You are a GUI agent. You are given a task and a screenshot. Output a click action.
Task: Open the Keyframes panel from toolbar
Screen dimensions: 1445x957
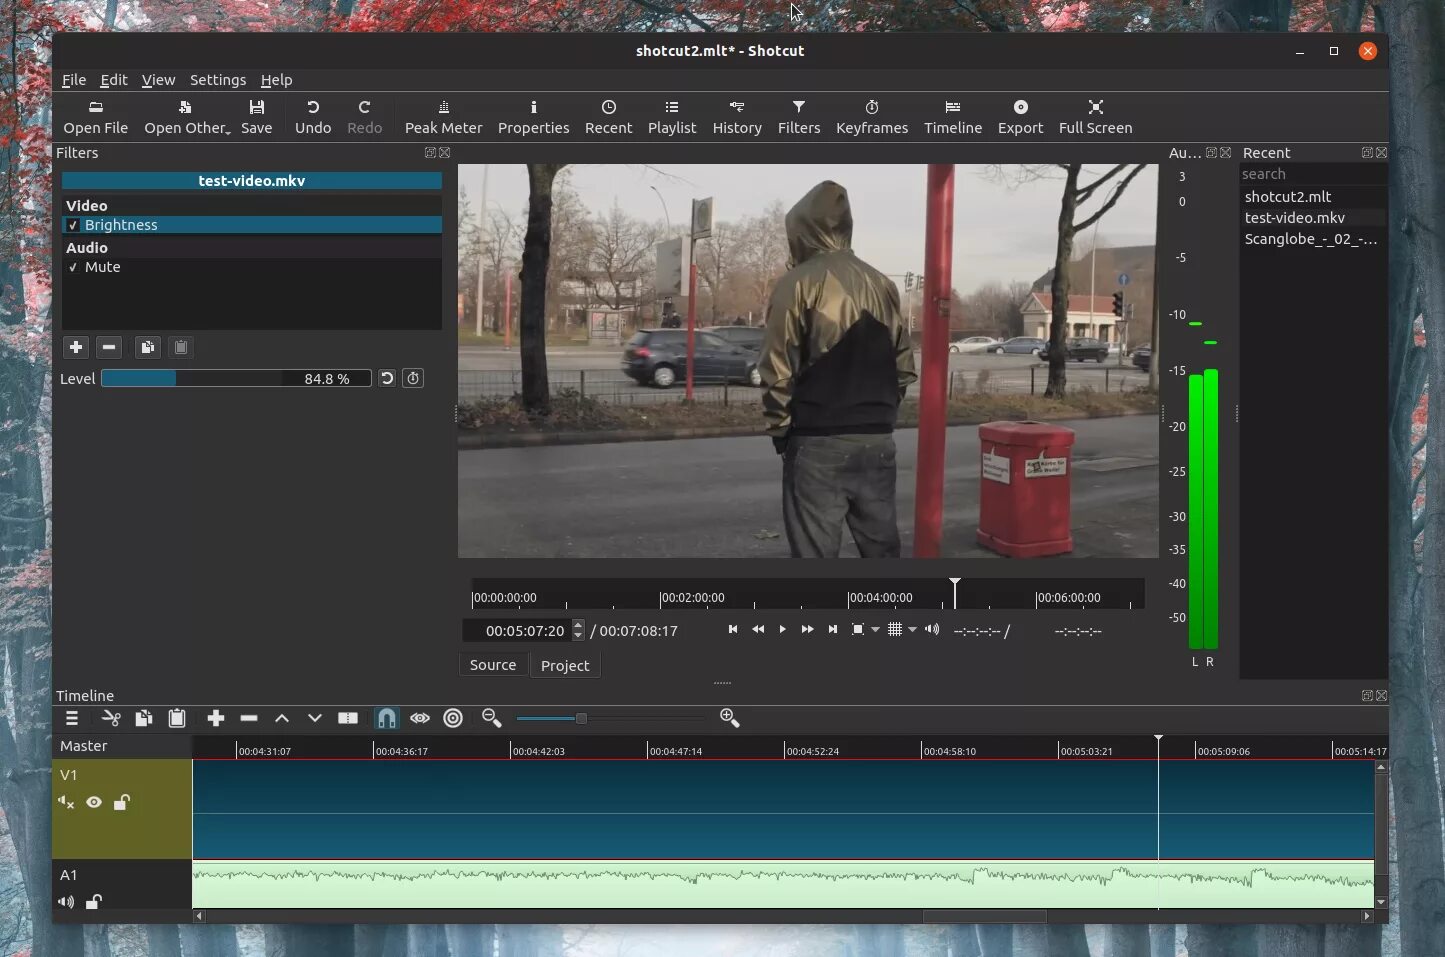(871, 116)
